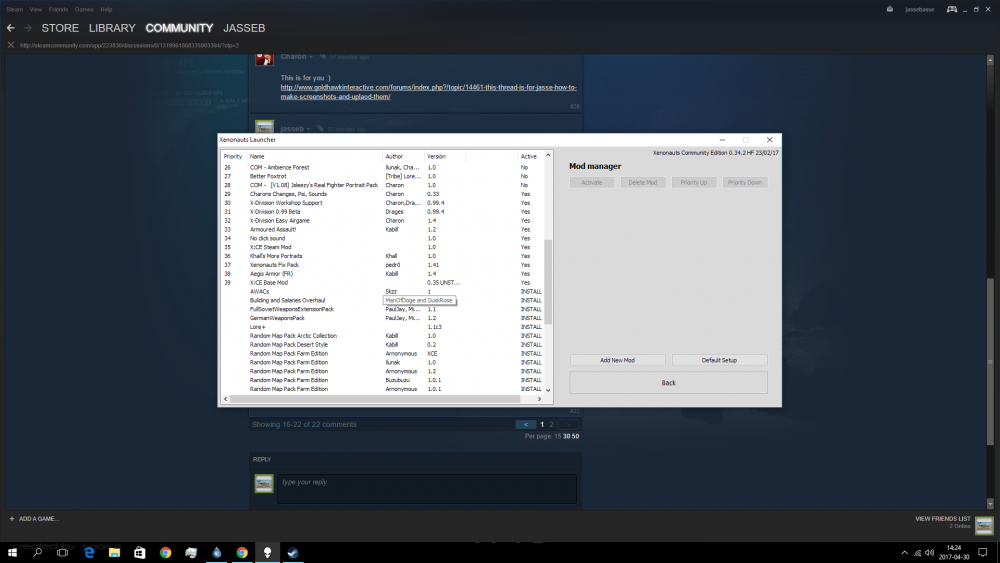This screenshot has width=1000, height=563.
Task: Go to the STORE tab
Action: pos(60,28)
